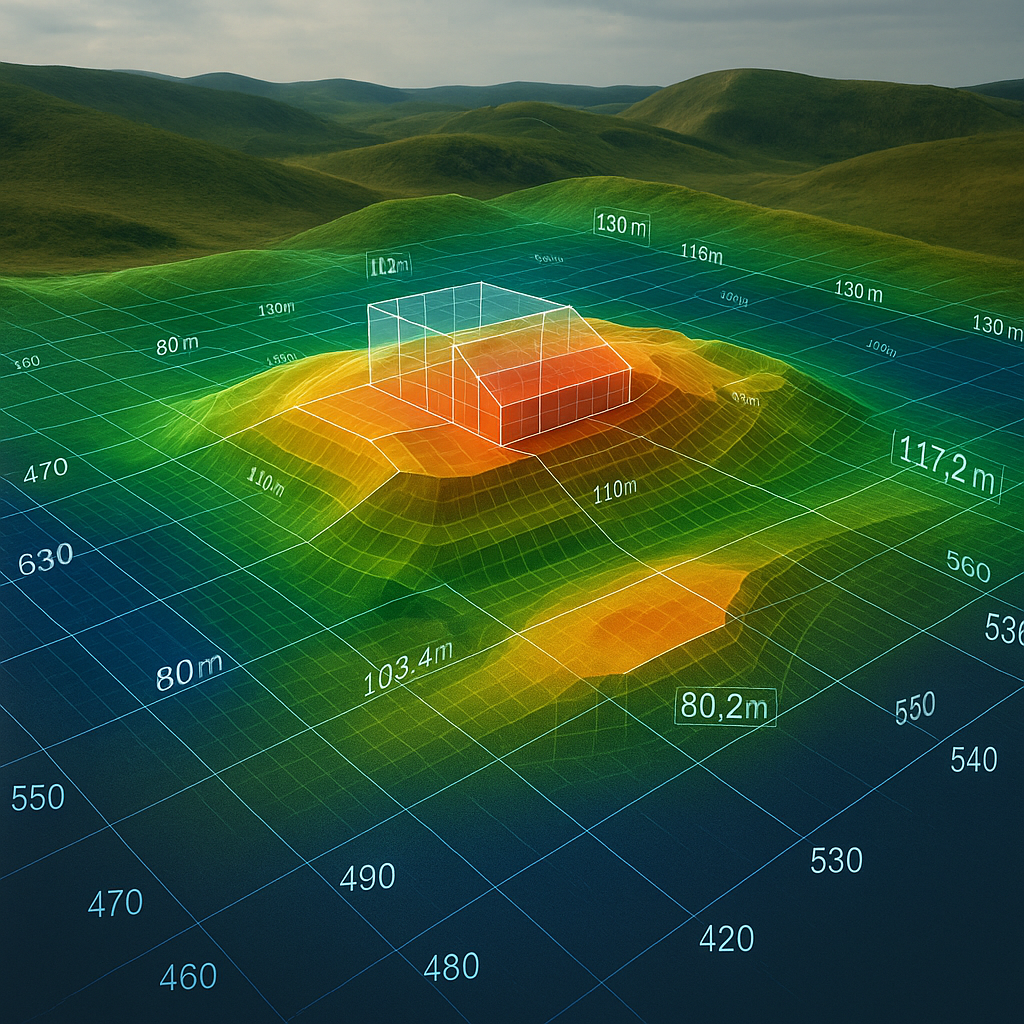Select the boxed 130 m elevation label

point(622,226)
